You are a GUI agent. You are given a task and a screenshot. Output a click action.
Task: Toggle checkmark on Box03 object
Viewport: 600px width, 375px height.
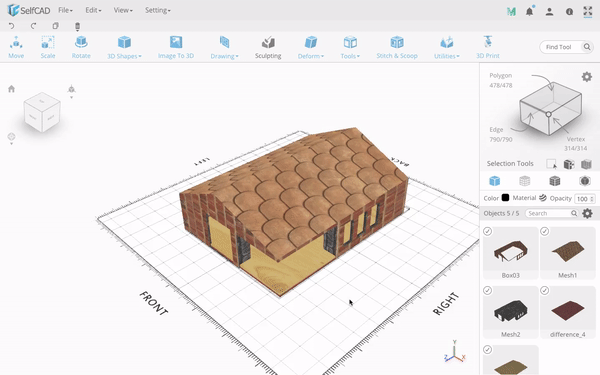[488, 232]
